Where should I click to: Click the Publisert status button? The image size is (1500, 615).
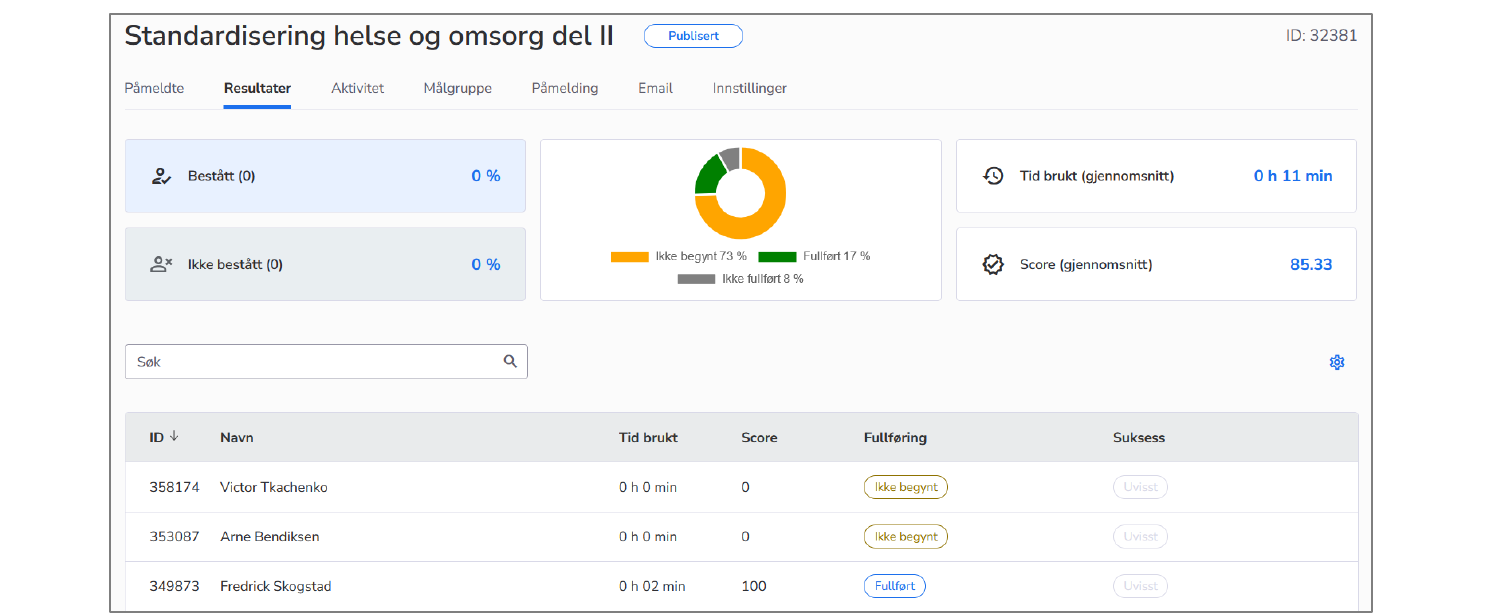pos(693,36)
